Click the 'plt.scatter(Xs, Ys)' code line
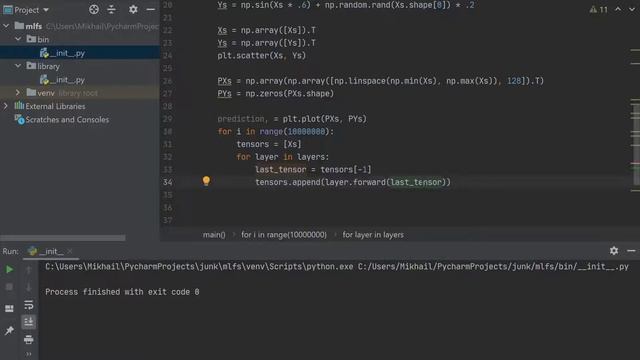The width and height of the screenshot is (640, 360). pos(262,56)
